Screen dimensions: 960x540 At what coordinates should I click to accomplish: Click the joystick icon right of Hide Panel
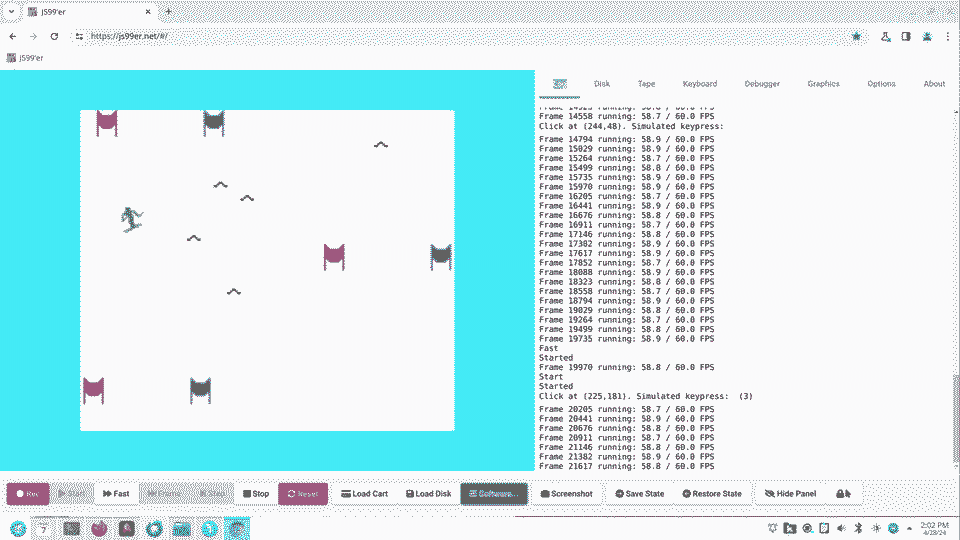[842, 494]
